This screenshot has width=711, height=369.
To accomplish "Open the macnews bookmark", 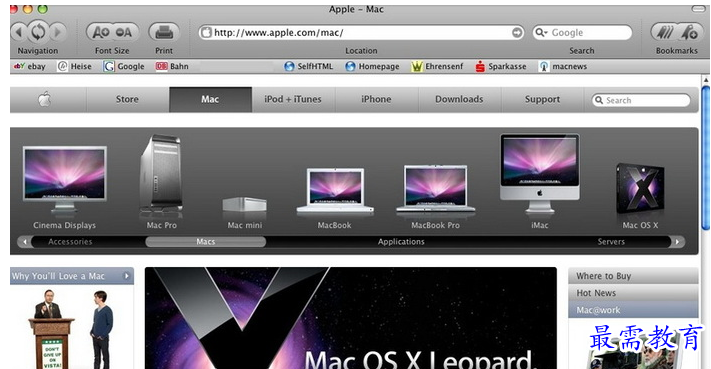I will [563, 66].
